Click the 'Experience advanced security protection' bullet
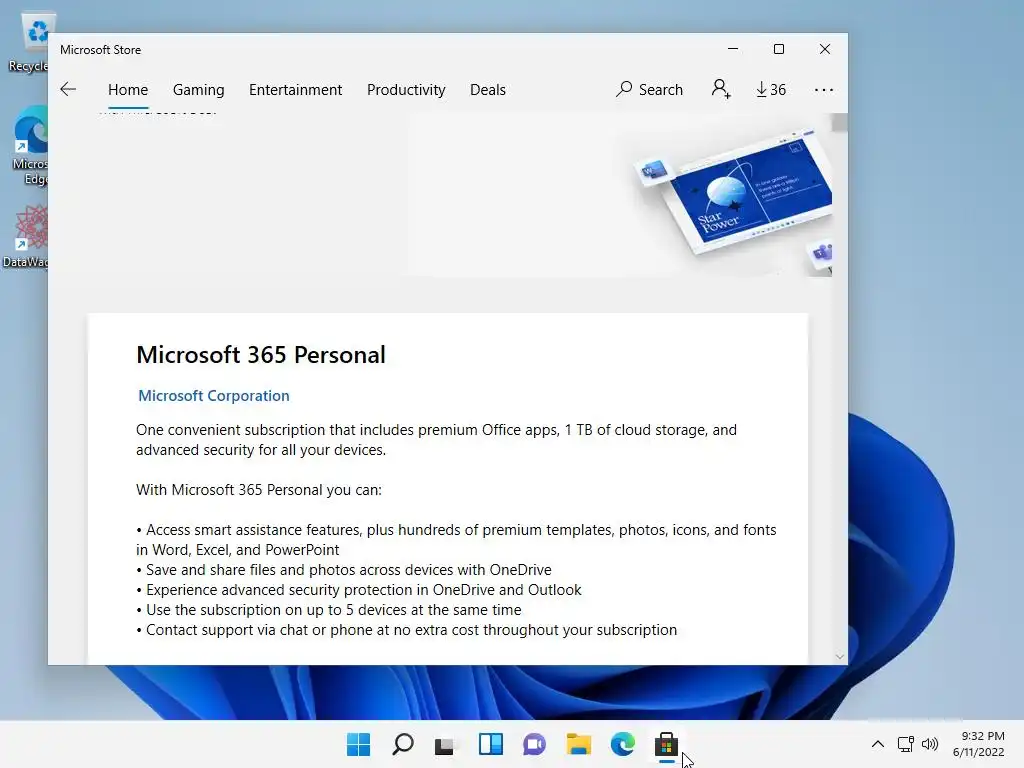 (359, 590)
